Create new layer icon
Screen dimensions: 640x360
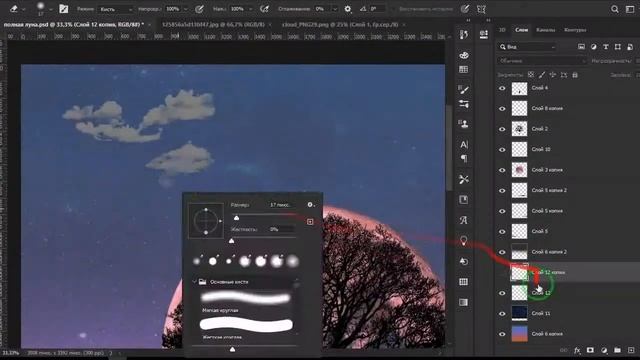[x=631, y=350]
